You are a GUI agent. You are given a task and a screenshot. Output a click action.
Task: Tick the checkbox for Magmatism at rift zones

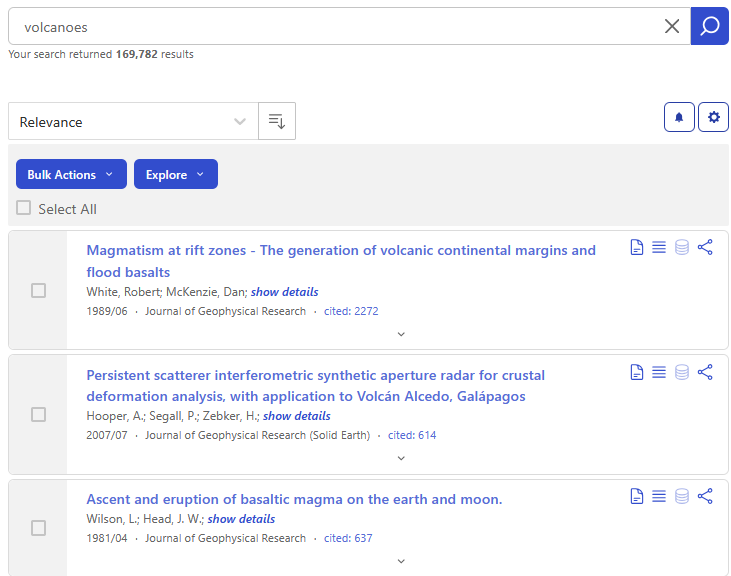click(x=38, y=290)
